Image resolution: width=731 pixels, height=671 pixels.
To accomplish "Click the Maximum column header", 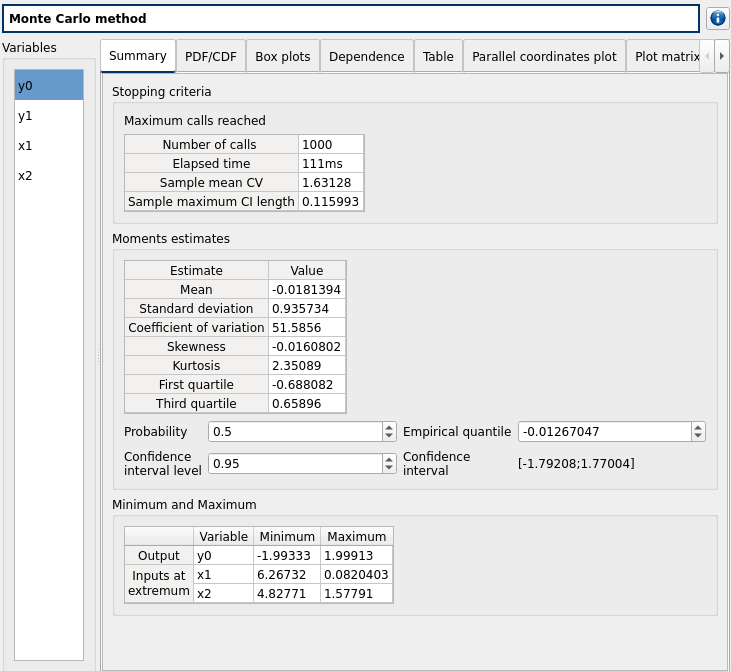I will tap(357, 537).
